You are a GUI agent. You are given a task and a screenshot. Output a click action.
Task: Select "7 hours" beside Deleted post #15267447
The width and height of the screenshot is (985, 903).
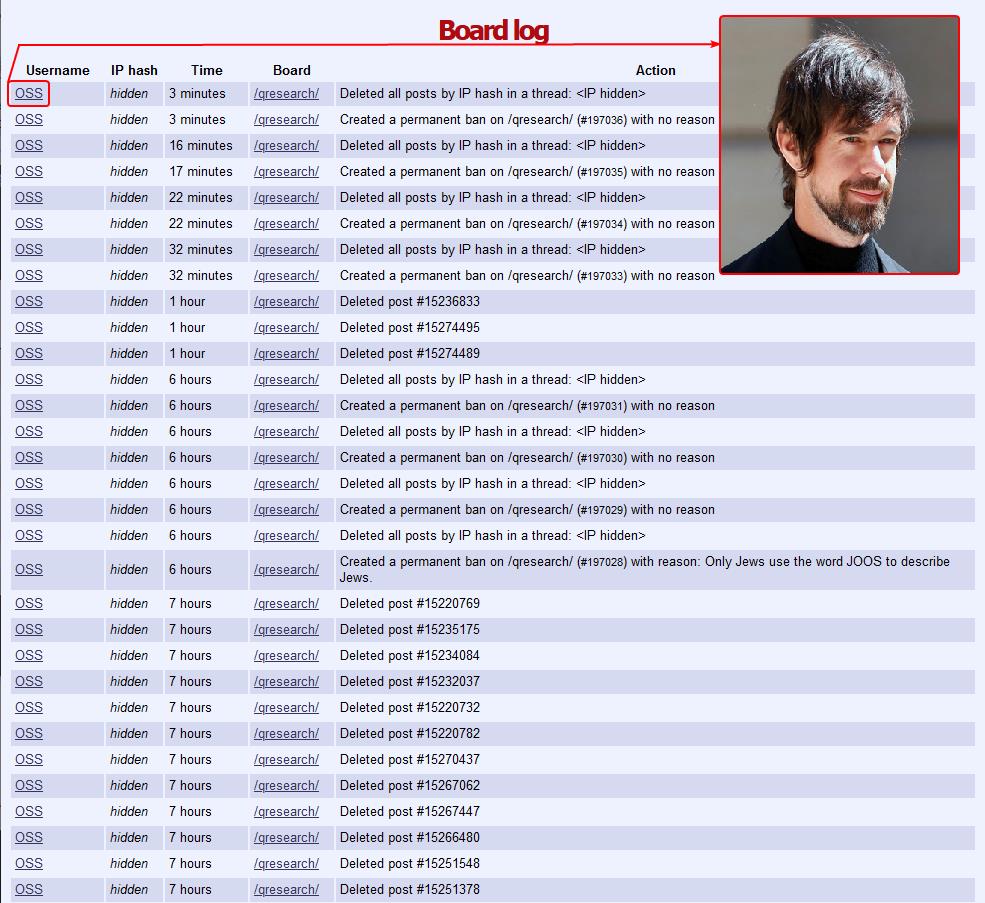190,811
